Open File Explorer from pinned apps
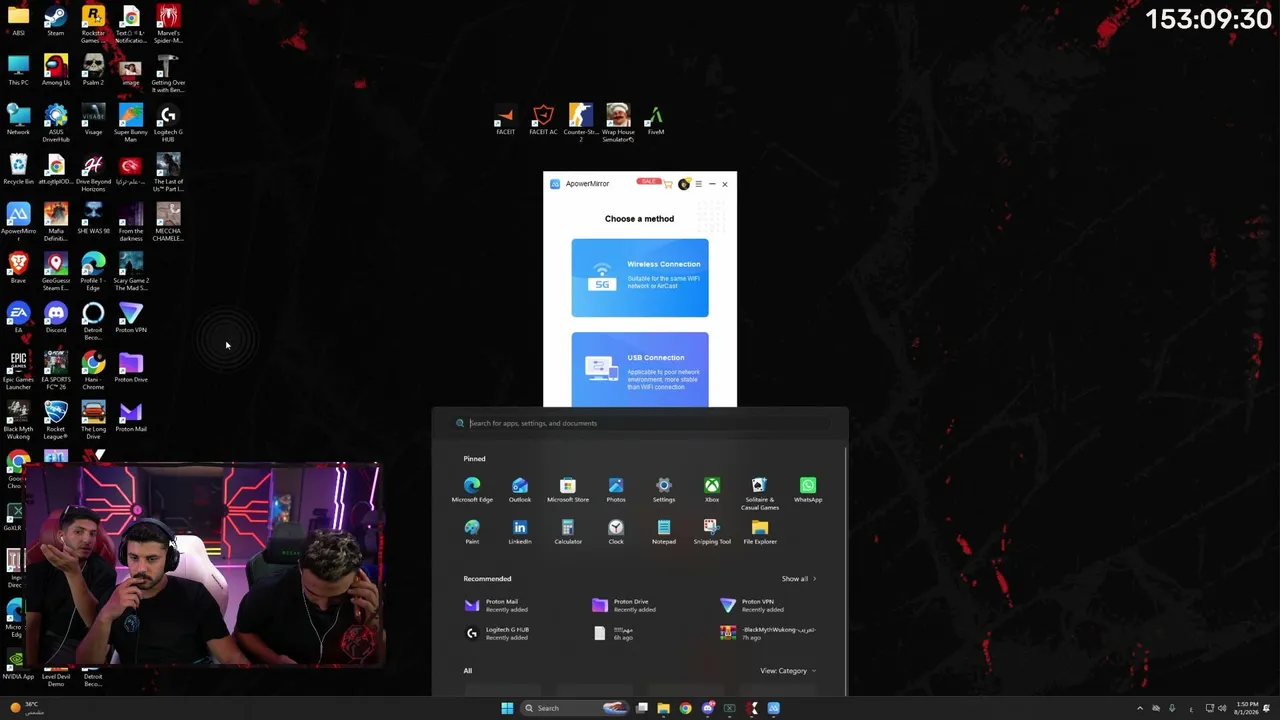Image resolution: width=1280 pixels, height=720 pixels. [760, 532]
